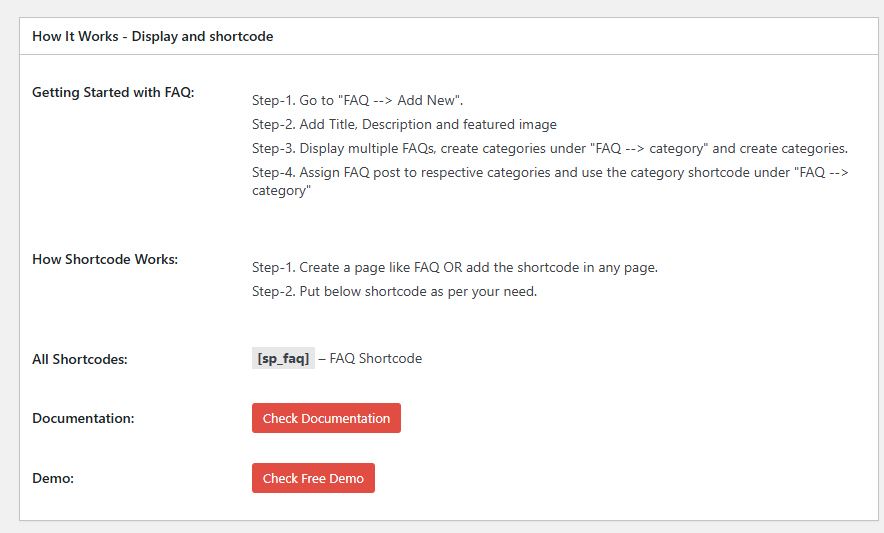Click the FAQ Shortcode description text
The height and width of the screenshot is (533, 884).
pos(375,358)
